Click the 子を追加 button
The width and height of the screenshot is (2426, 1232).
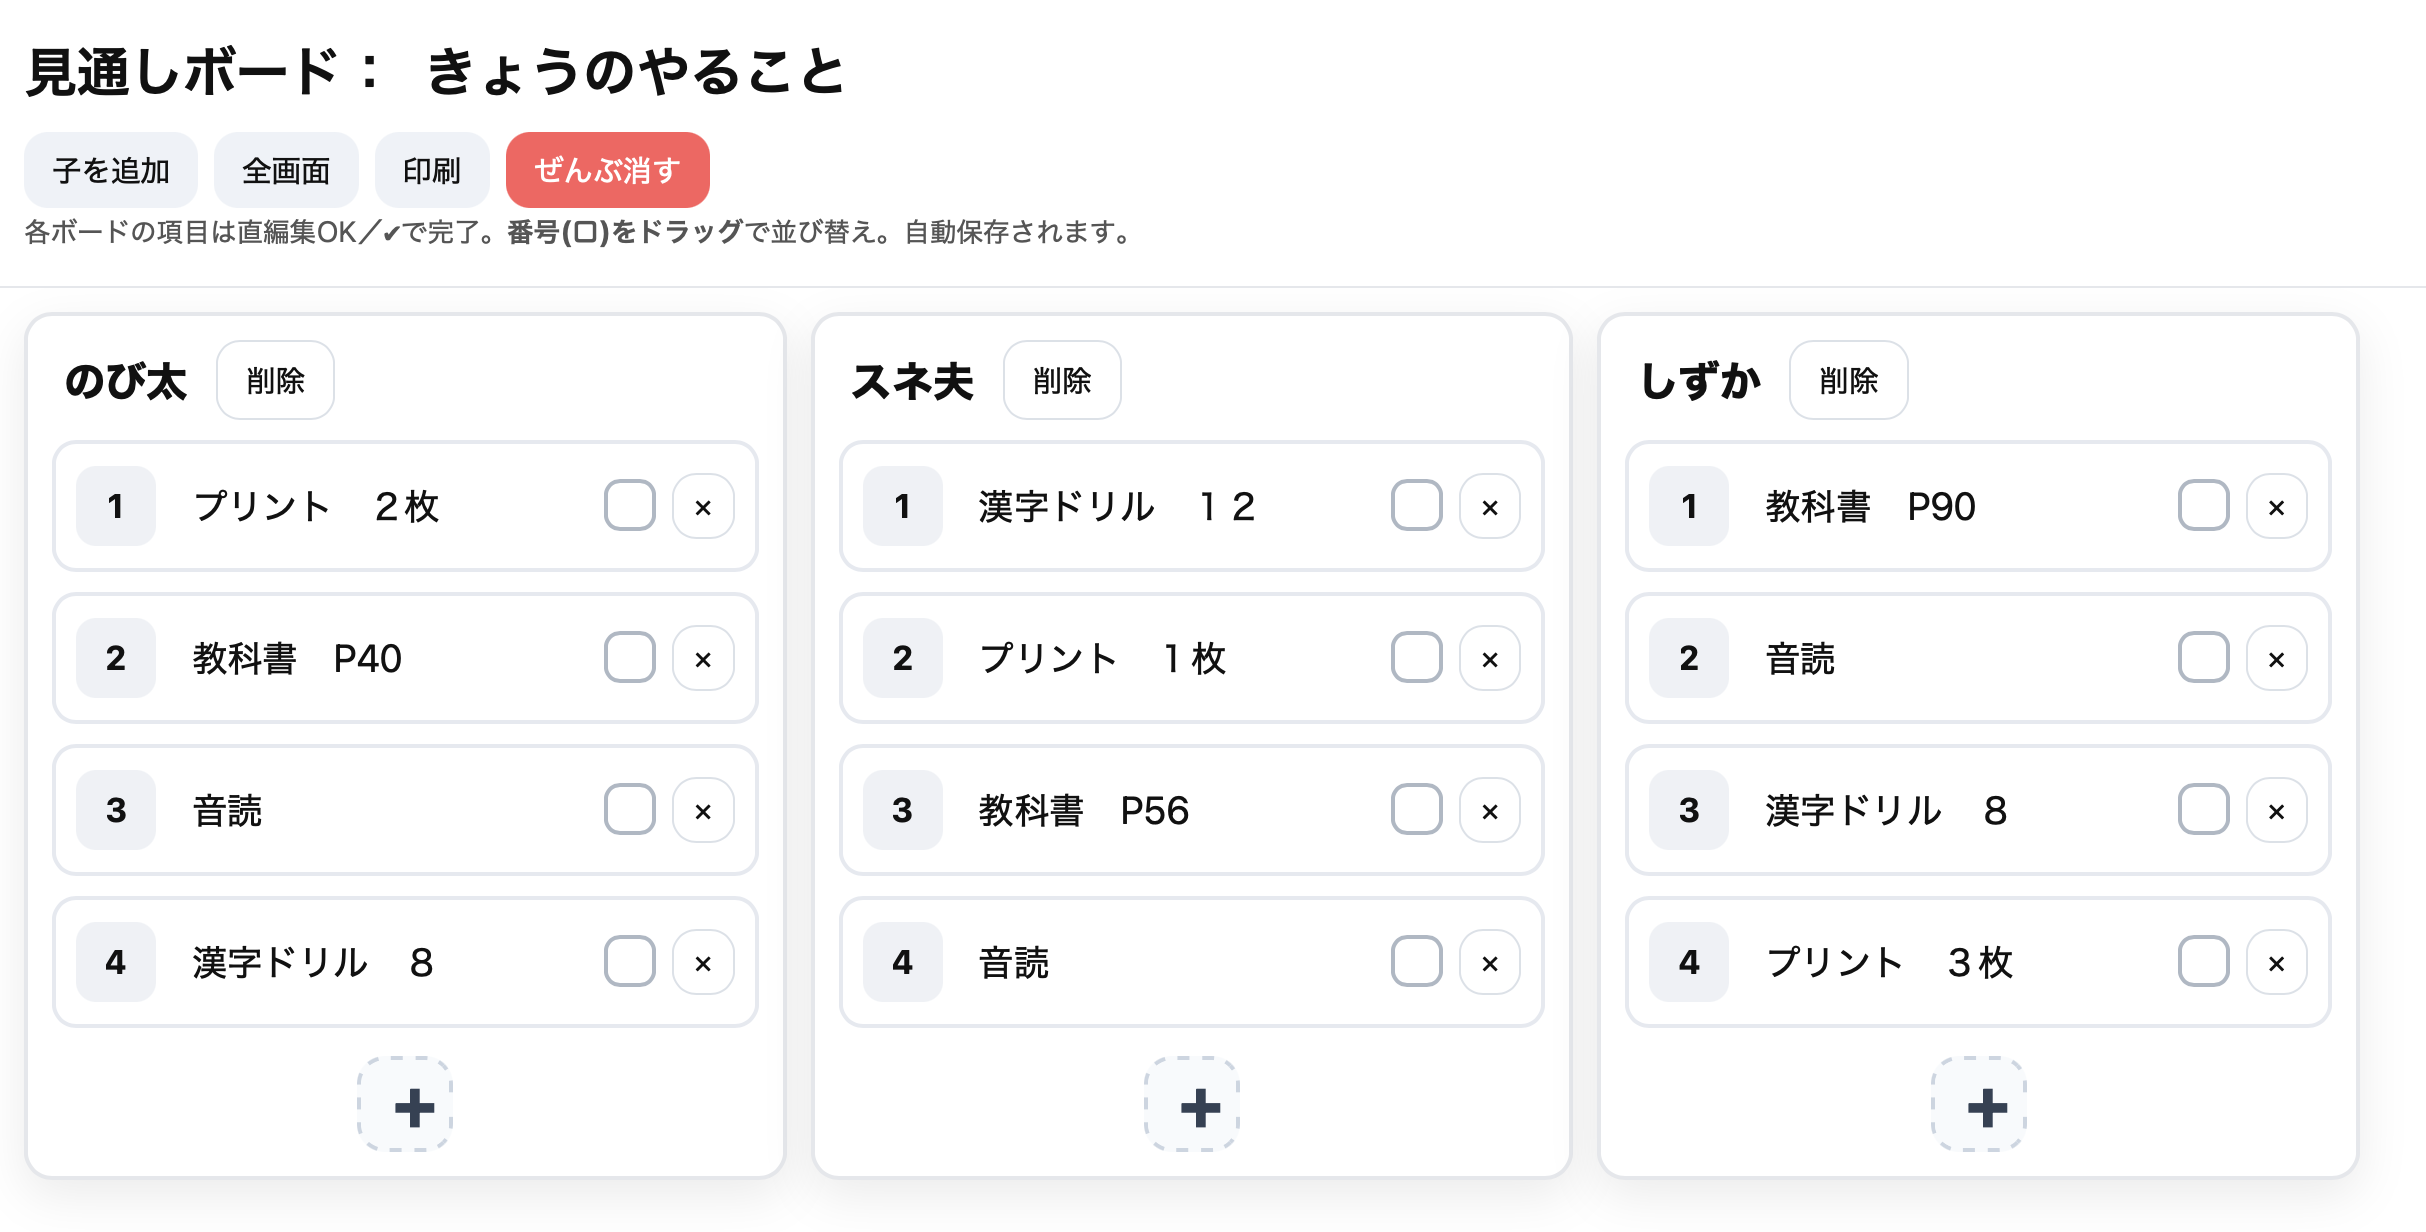pyautogui.click(x=111, y=170)
